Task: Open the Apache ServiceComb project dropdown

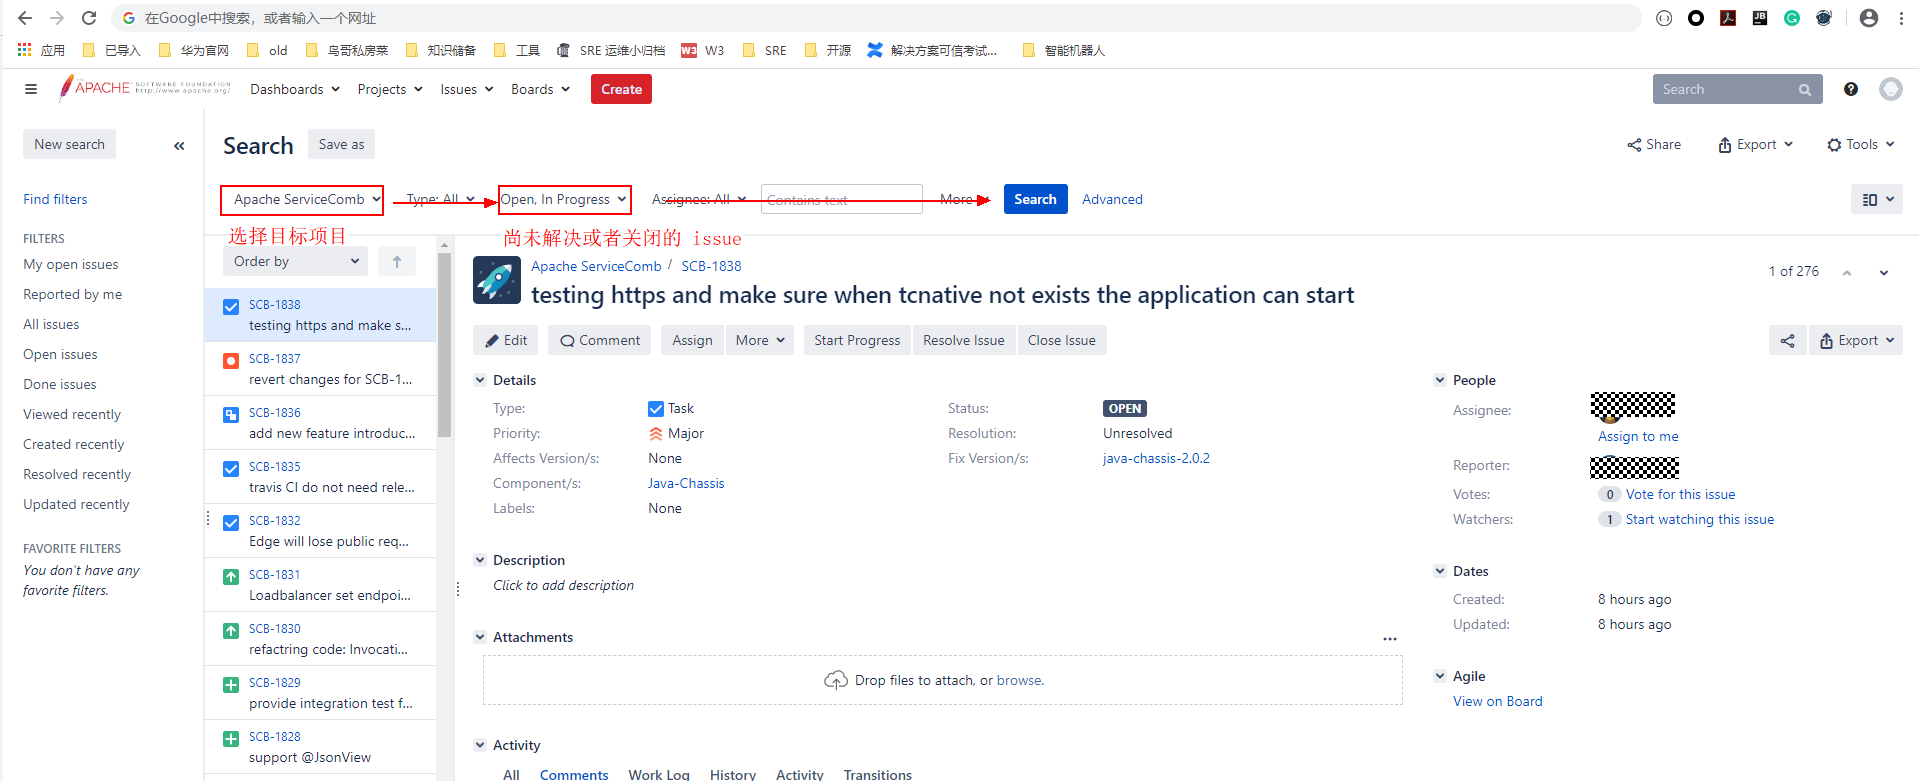Action: 302,200
